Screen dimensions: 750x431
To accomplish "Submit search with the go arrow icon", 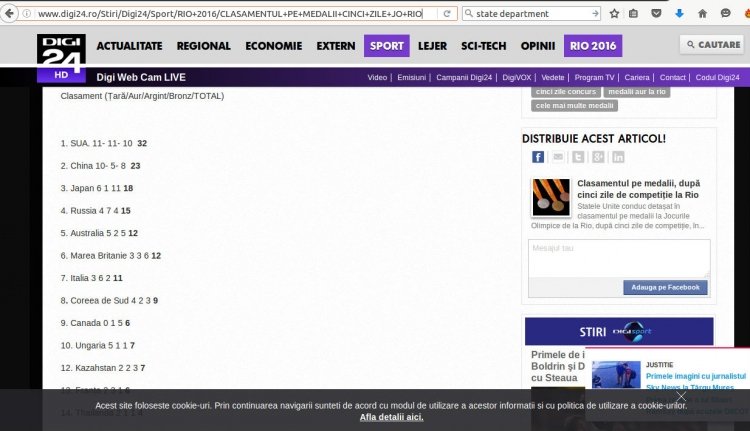I will 595,13.
